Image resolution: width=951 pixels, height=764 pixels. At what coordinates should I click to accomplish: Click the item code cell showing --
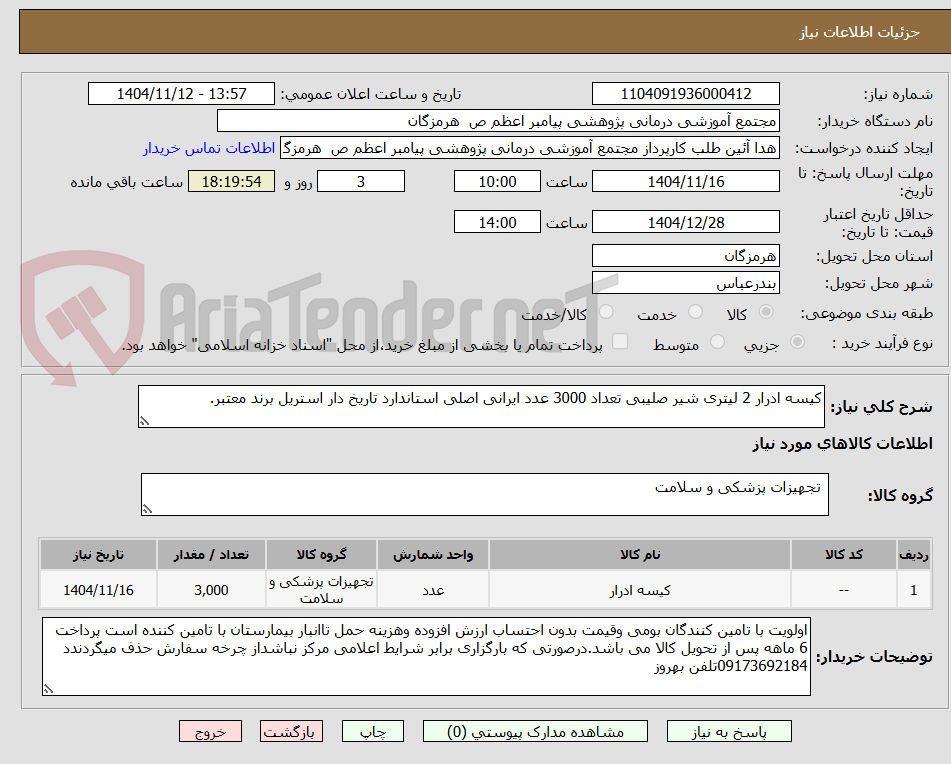pos(844,590)
